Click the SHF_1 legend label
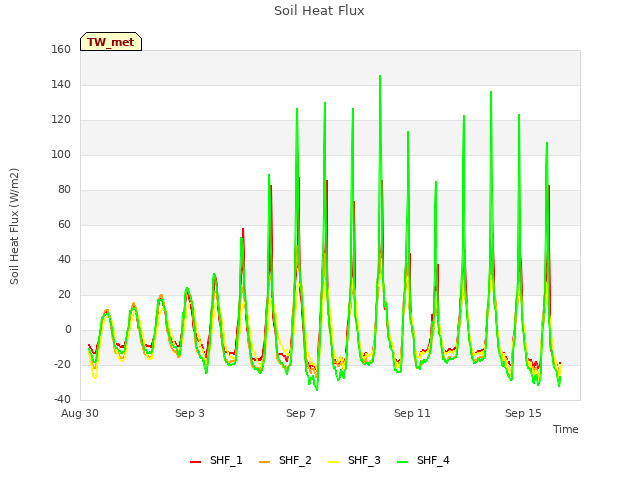The image size is (640, 480). click(226, 460)
